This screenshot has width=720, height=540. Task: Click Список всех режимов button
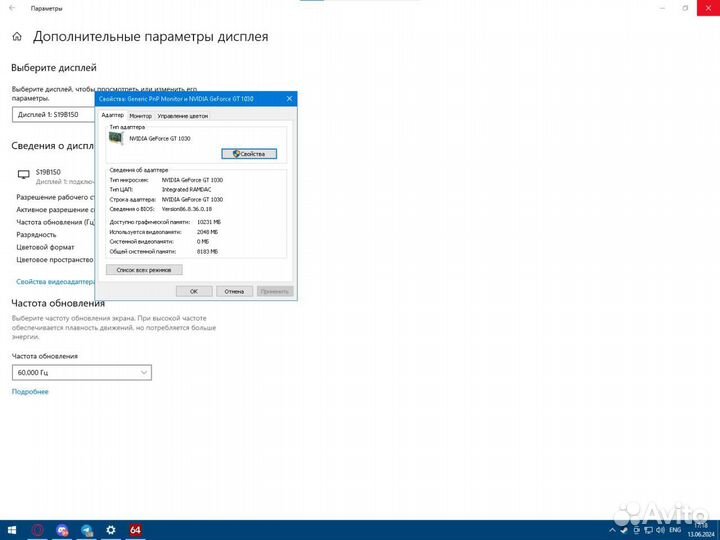point(144,270)
